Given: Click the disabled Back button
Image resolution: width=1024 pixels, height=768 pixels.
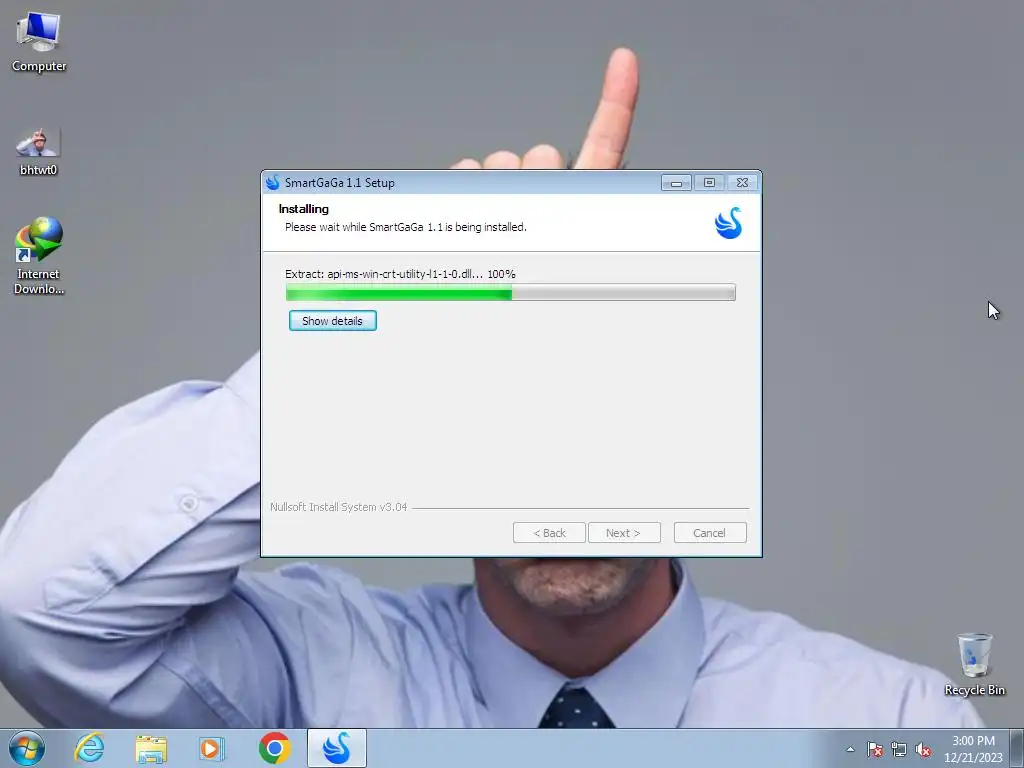Looking at the screenshot, I should [x=549, y=533].
